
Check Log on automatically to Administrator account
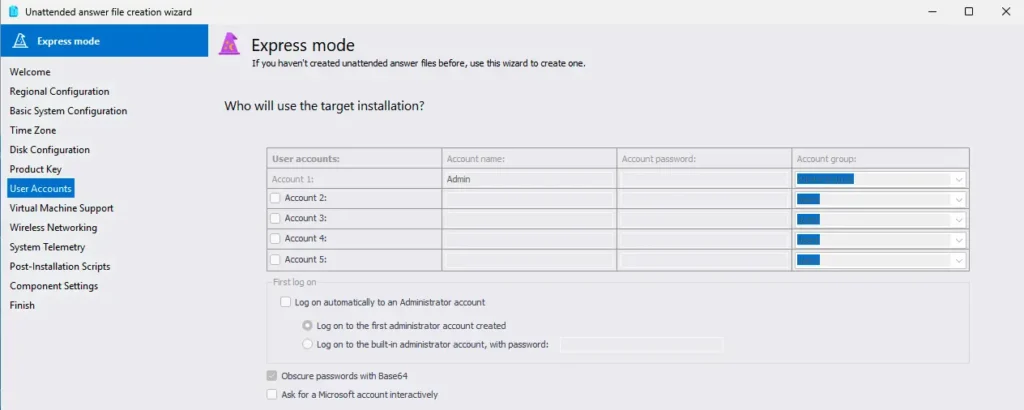coord(285,302)
